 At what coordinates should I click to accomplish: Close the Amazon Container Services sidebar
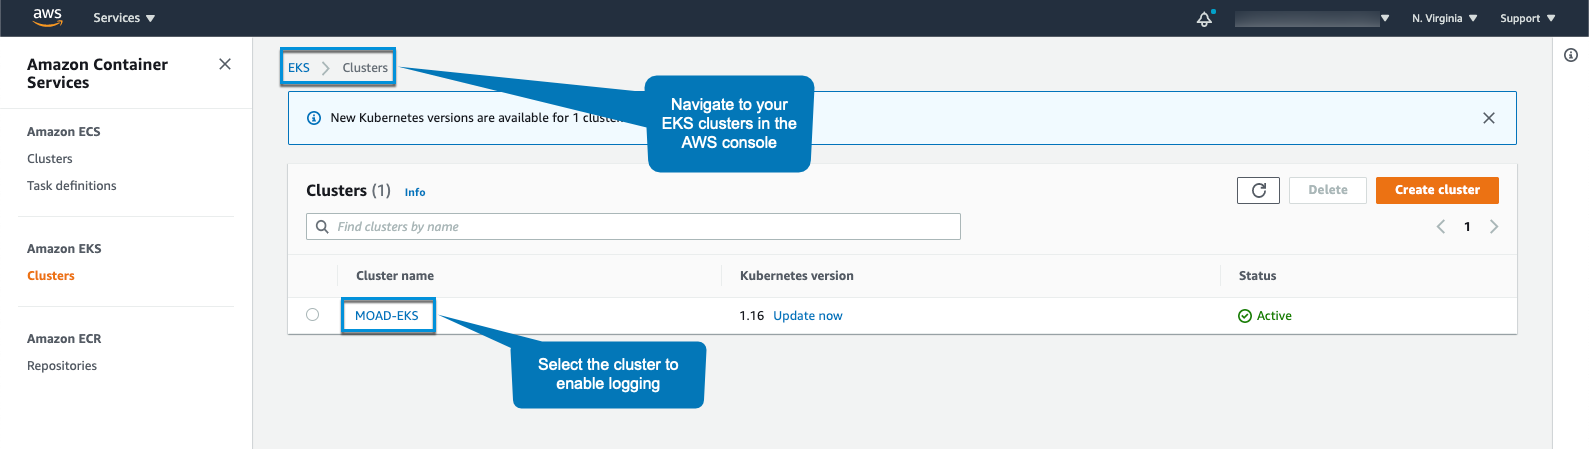[x=225, y=64]
